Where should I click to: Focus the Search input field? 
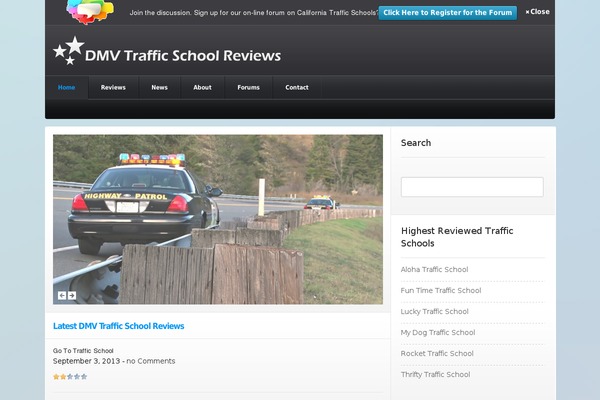(472, 187)
